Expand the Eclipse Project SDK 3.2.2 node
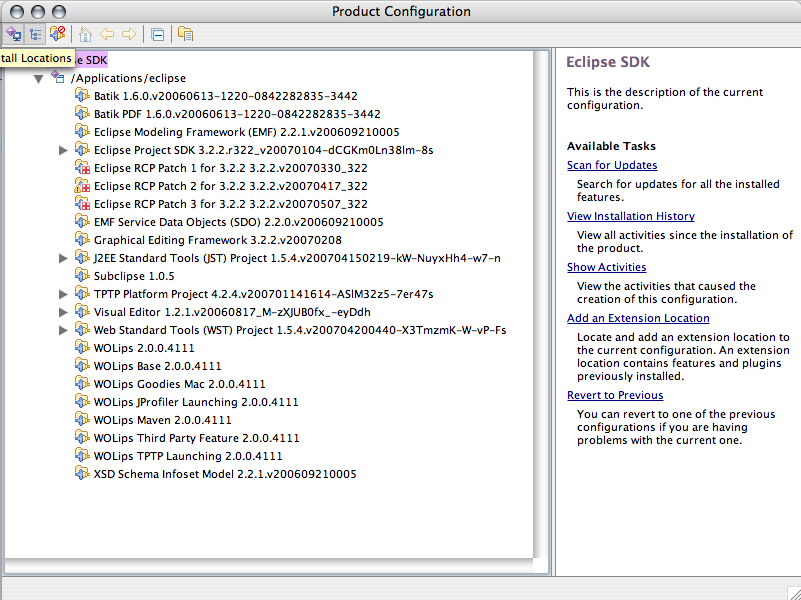 (x=64, y=150)
